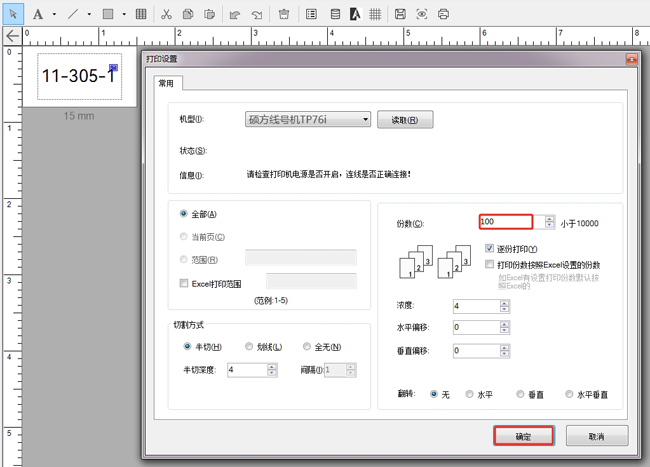Click the Excel打印范围 input field
Screen dimensions: 650x467
[311, 281]
